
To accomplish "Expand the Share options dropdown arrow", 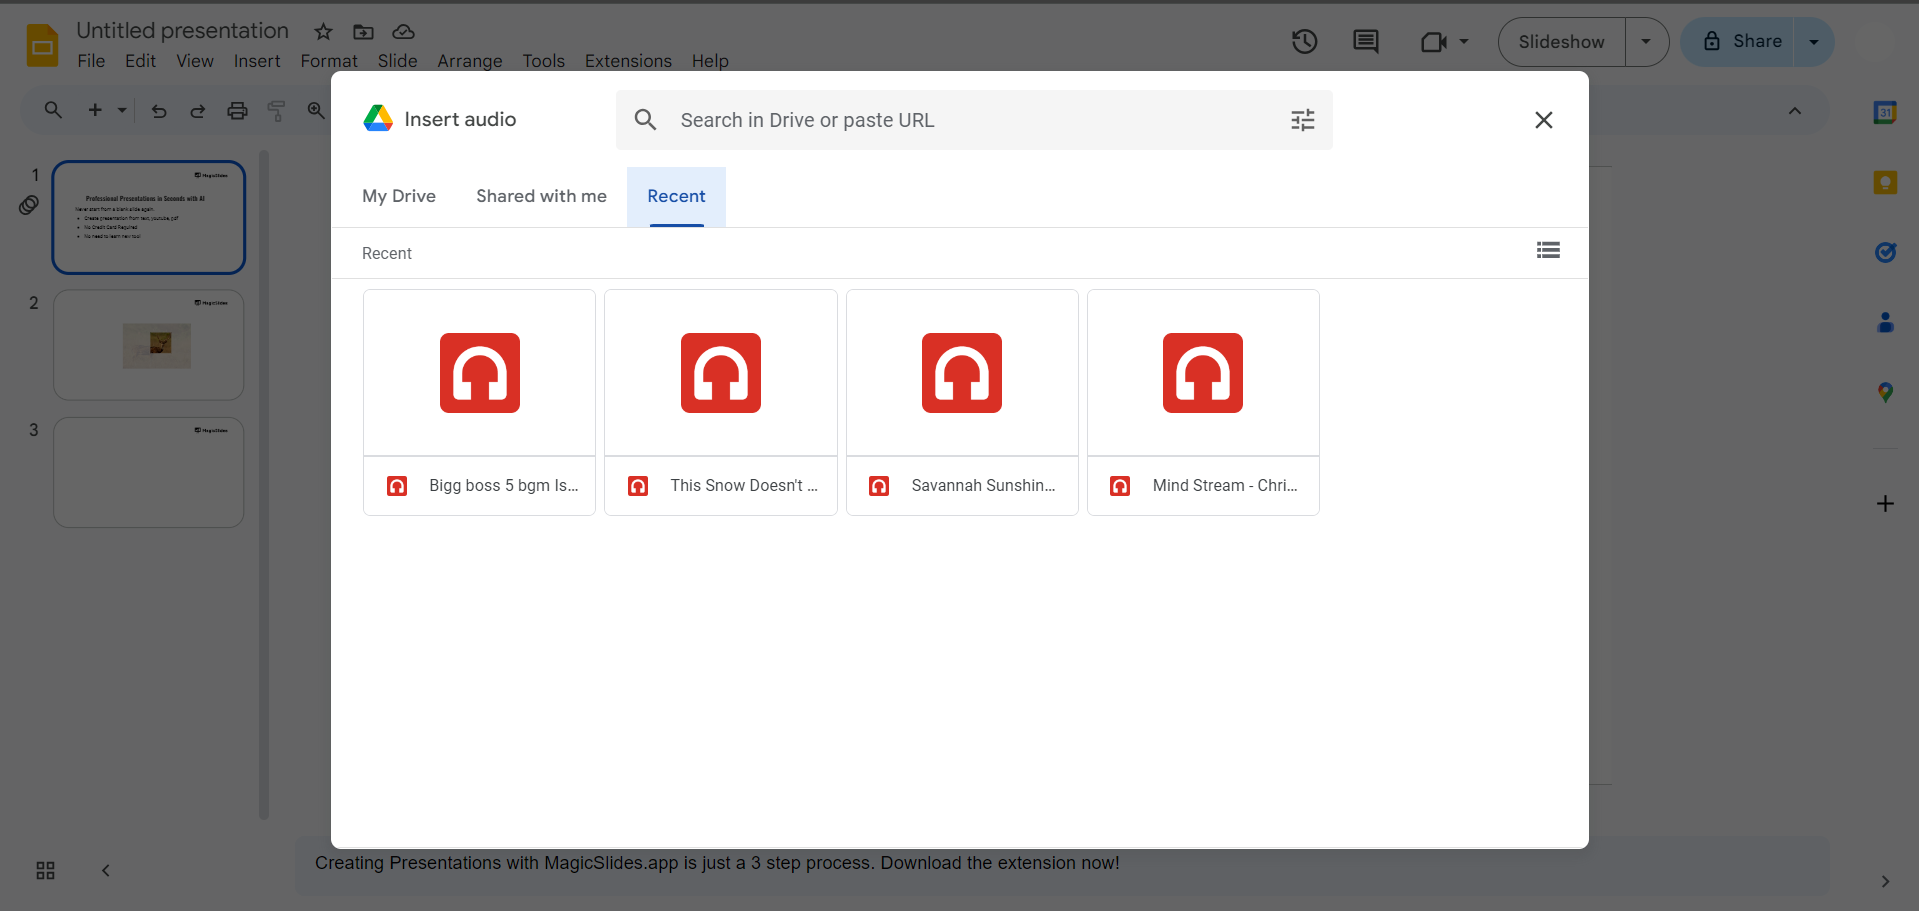I will (1814, 41).
